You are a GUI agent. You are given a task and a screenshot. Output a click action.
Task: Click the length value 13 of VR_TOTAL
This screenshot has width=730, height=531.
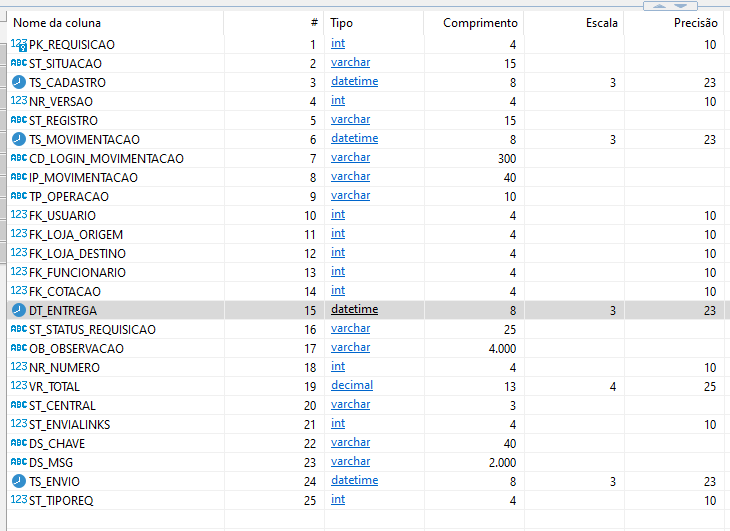510,387
